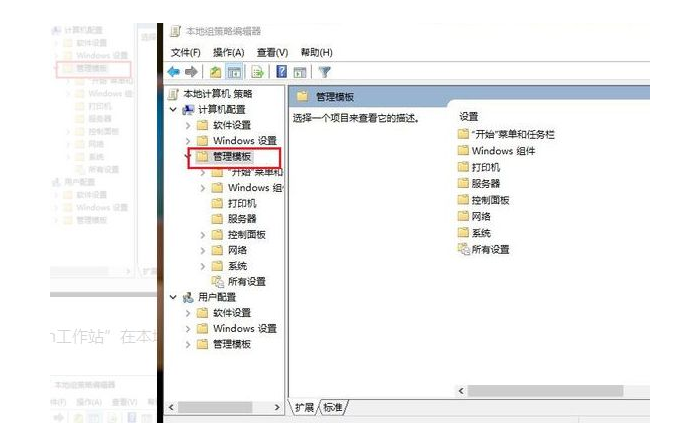Toggle the show/hide action pane icon
Viewport: 695px width, 441px height.
coord(300,72)
